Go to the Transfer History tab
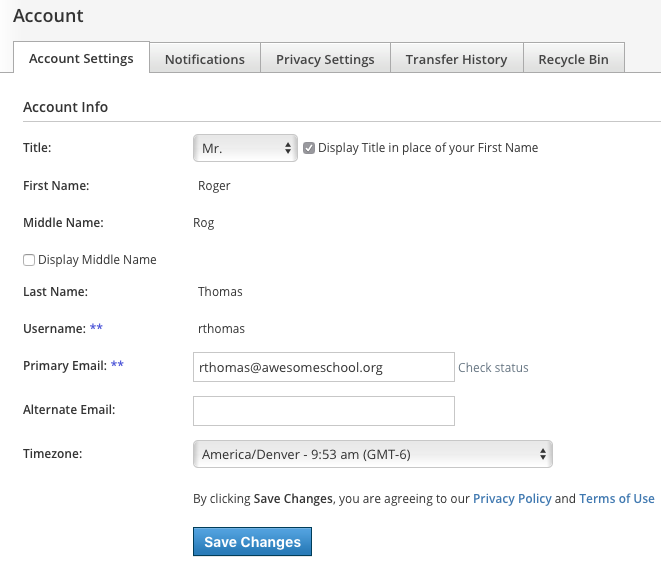This screenshot has width=661, height=570. (x=456, y=59)
